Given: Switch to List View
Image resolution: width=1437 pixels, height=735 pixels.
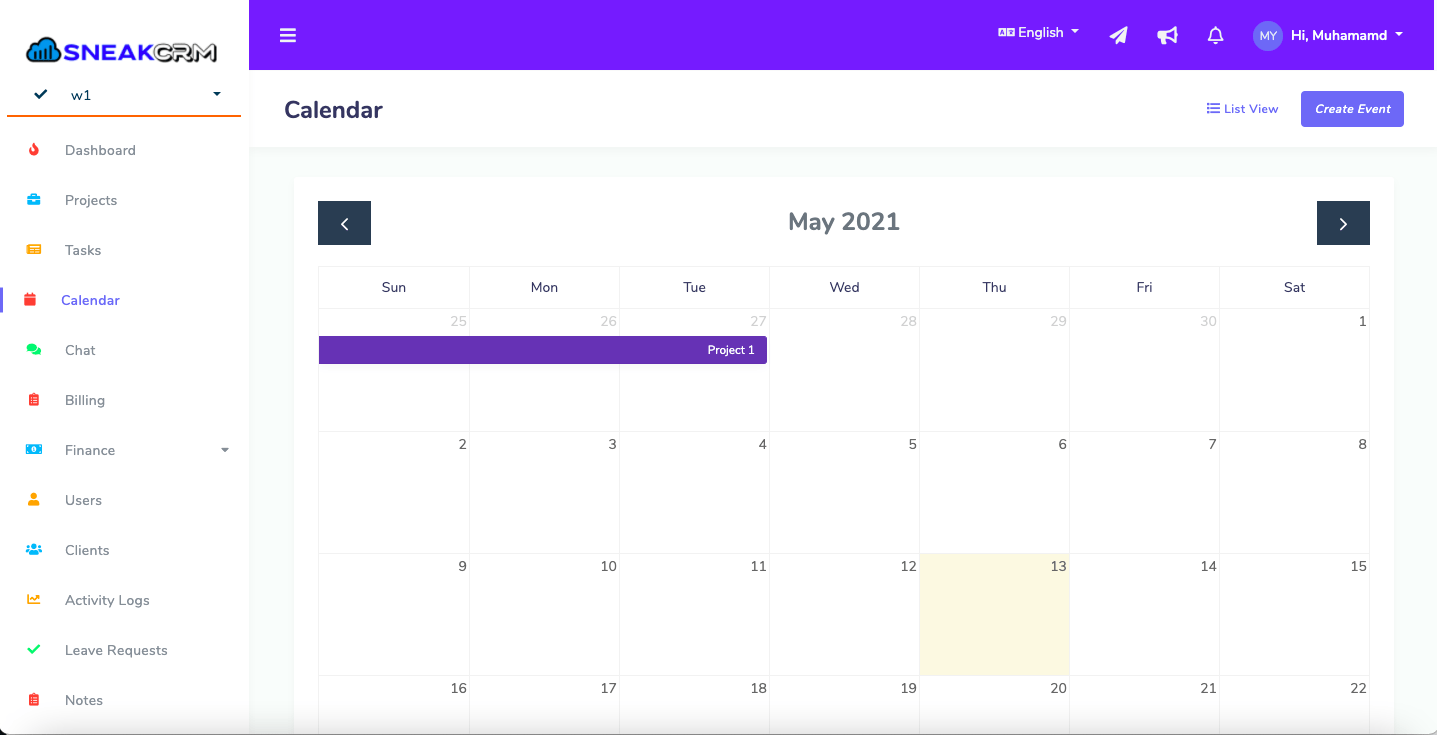Looking at the screenshot, I should (1242, 109).
